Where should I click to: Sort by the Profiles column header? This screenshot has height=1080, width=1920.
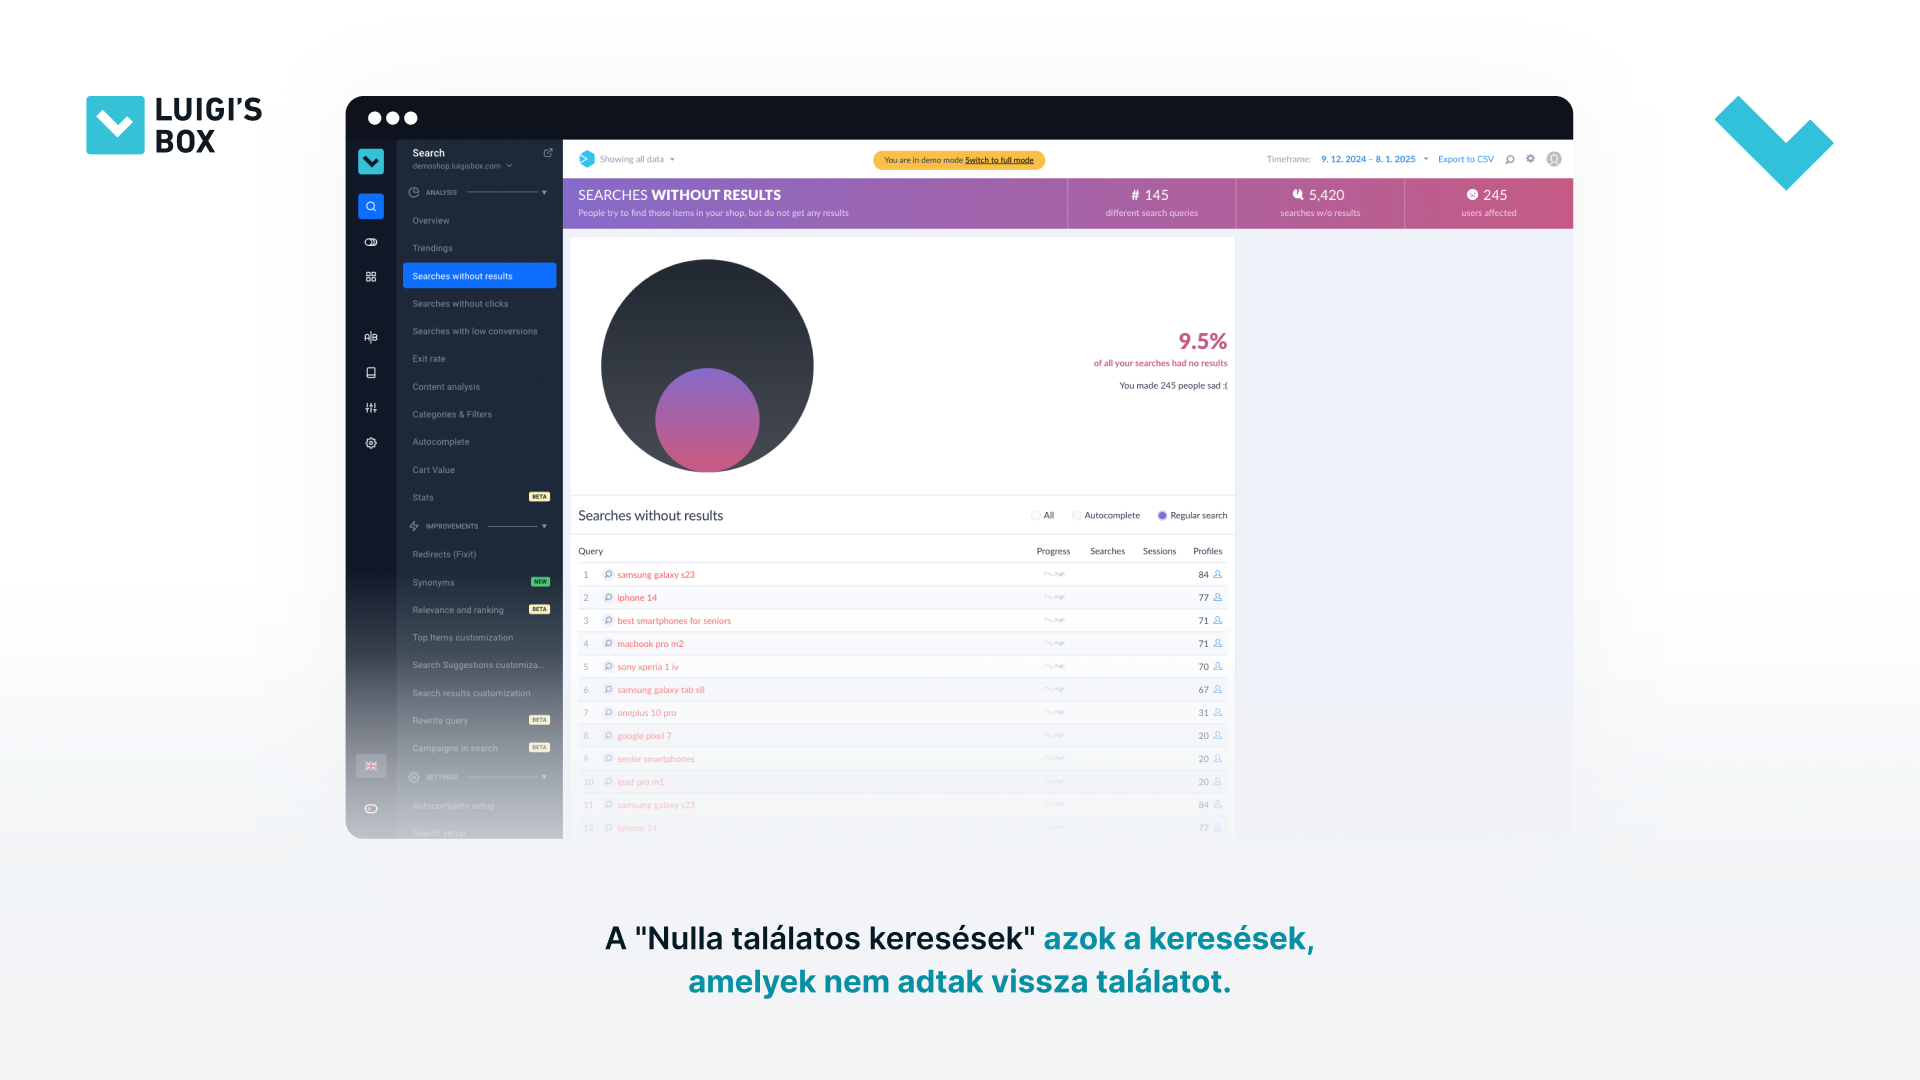pos(1208,551)
